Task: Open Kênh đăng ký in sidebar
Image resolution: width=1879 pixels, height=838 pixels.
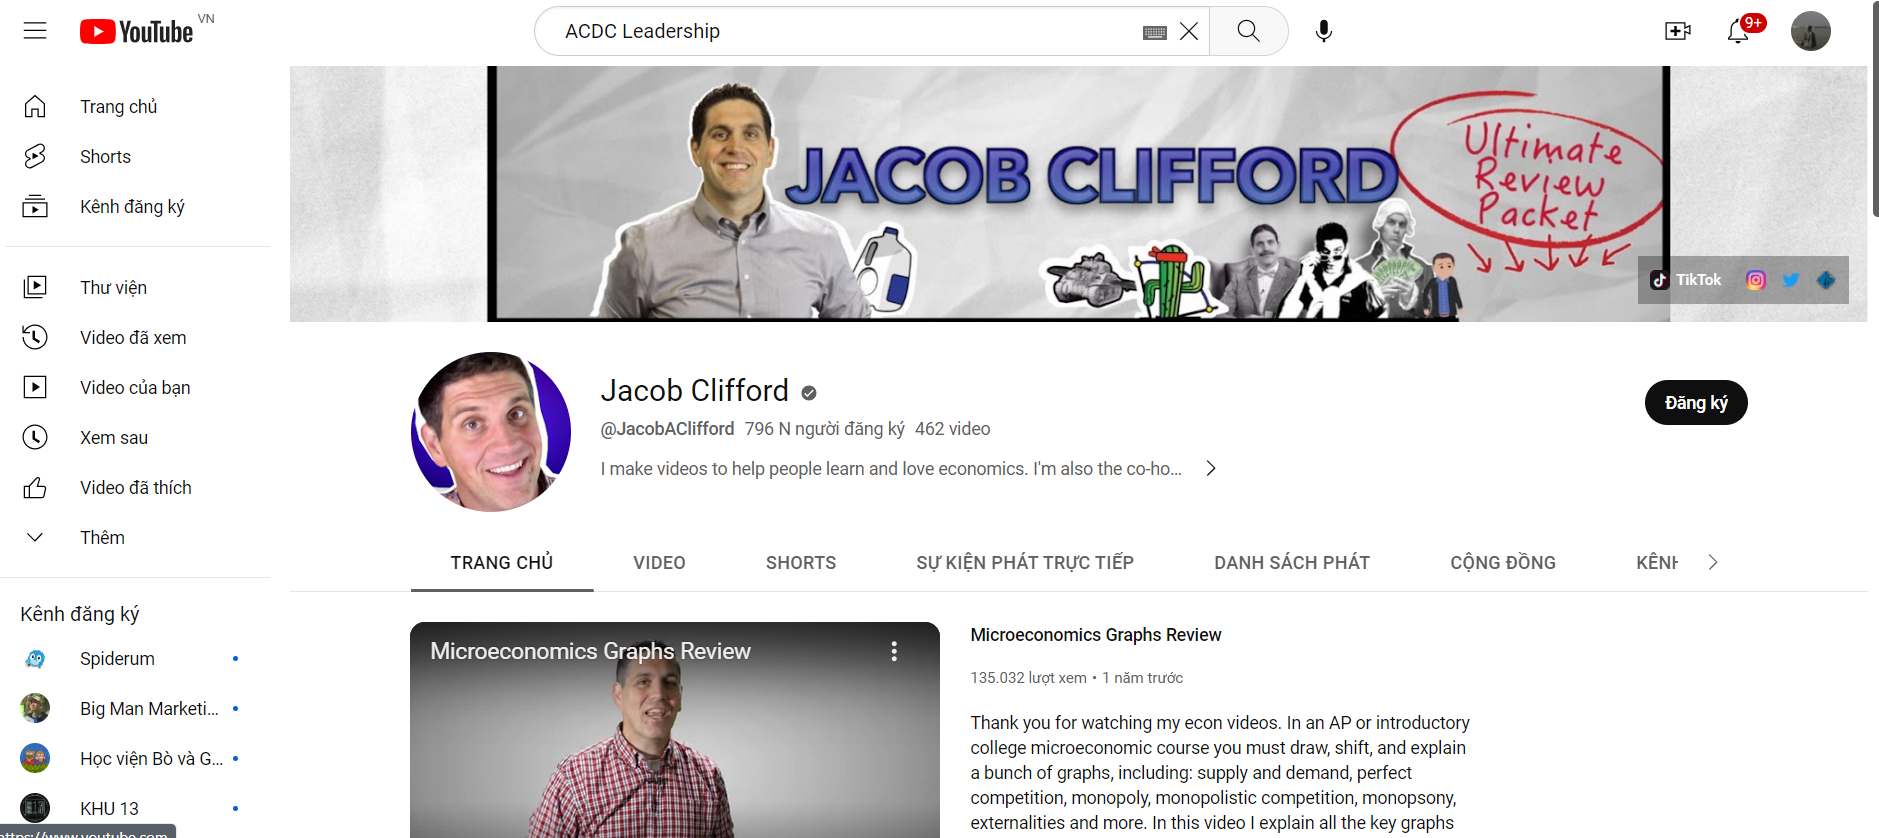Action: 137,206
